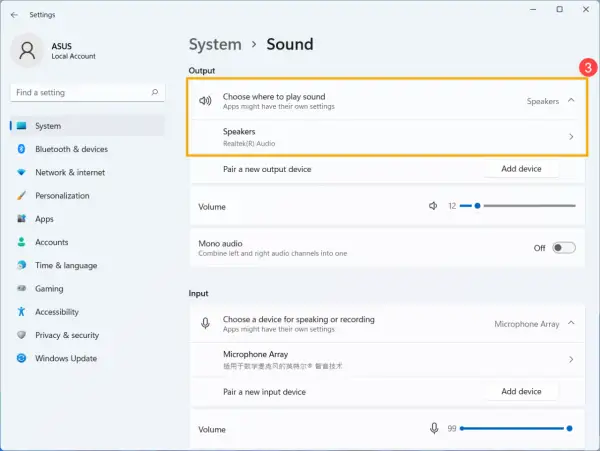Collapse the Choose where to play sound section

(571, 100)
